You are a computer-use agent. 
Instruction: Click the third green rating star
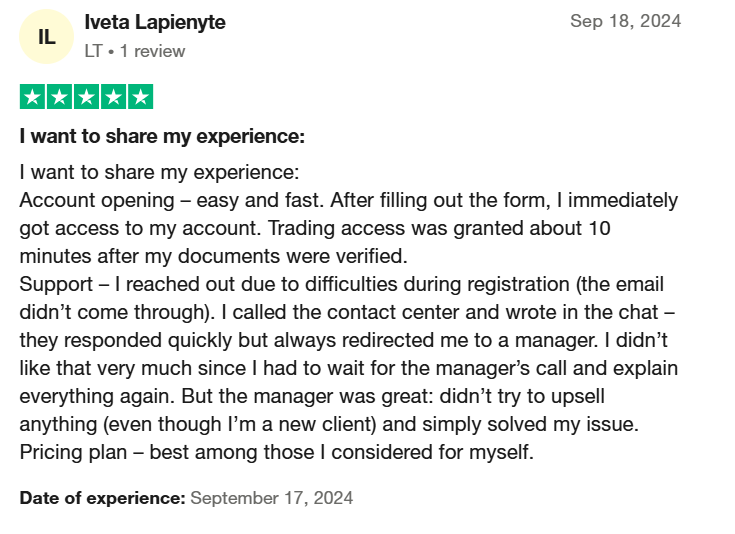(87, 97)
